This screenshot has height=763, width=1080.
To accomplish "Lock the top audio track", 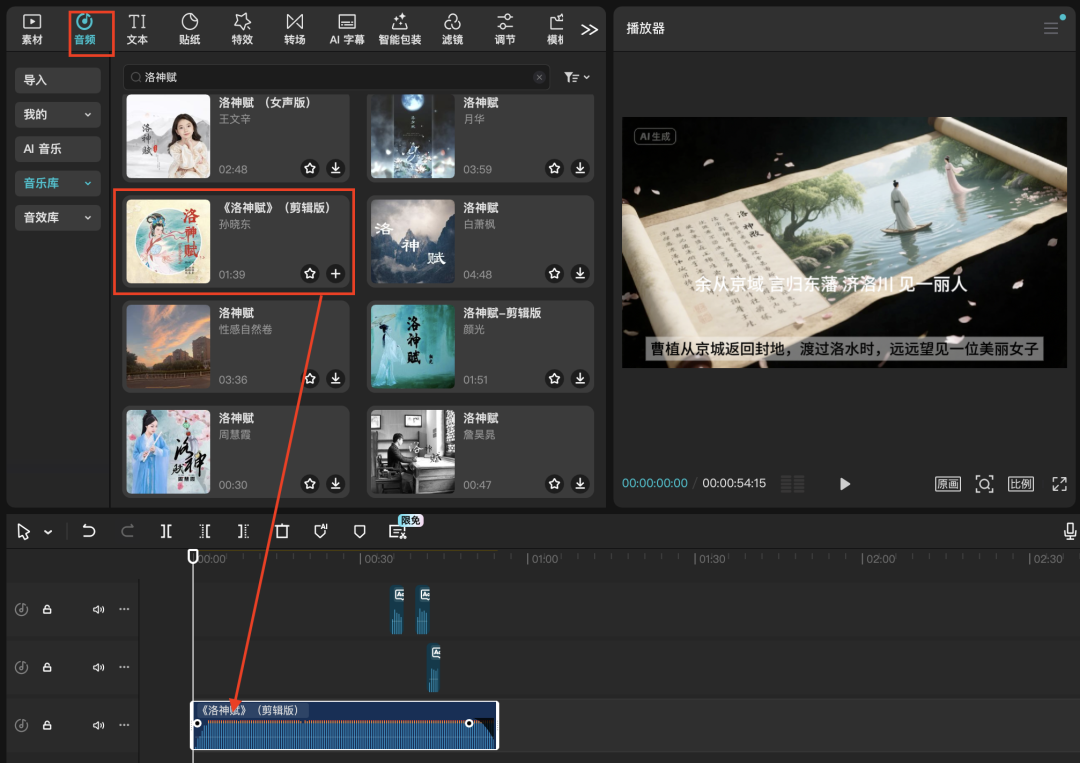I will tap(47, 609).
